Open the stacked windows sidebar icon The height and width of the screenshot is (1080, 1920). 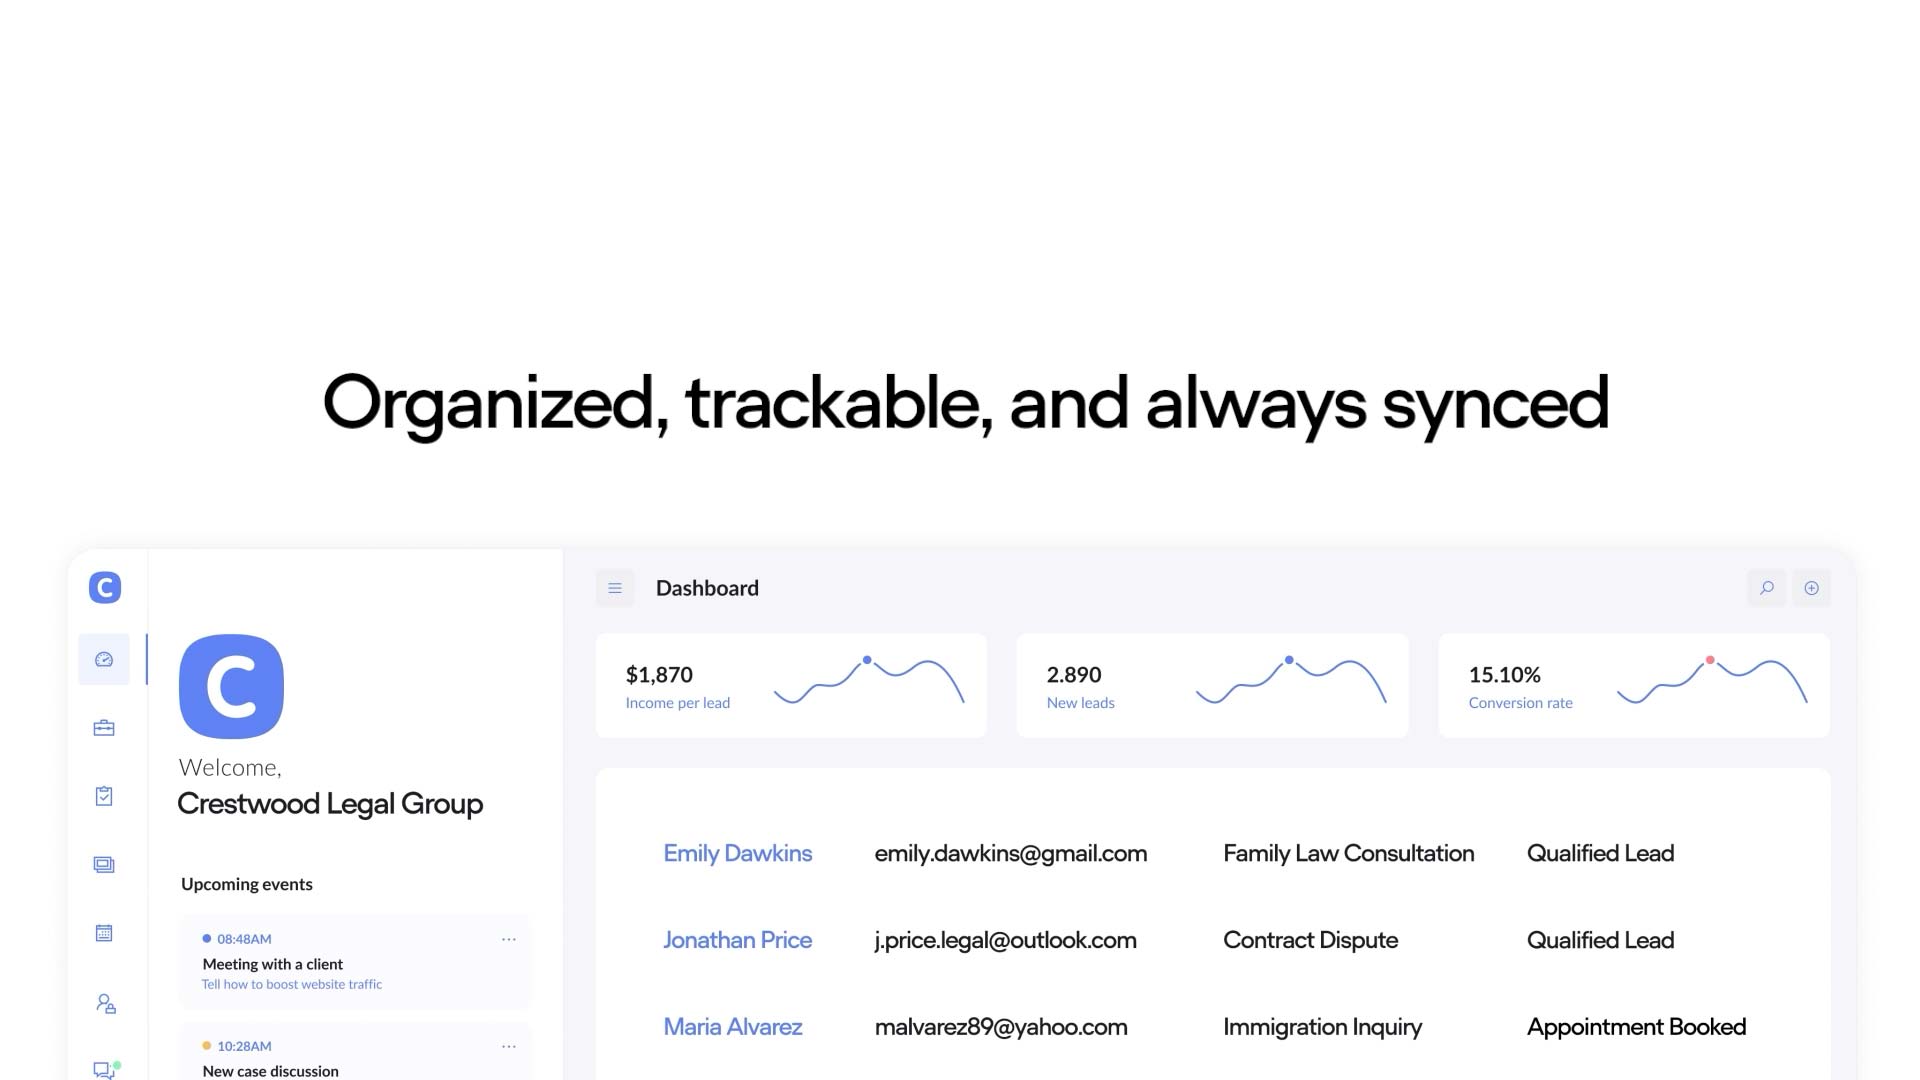click(104, 865)
